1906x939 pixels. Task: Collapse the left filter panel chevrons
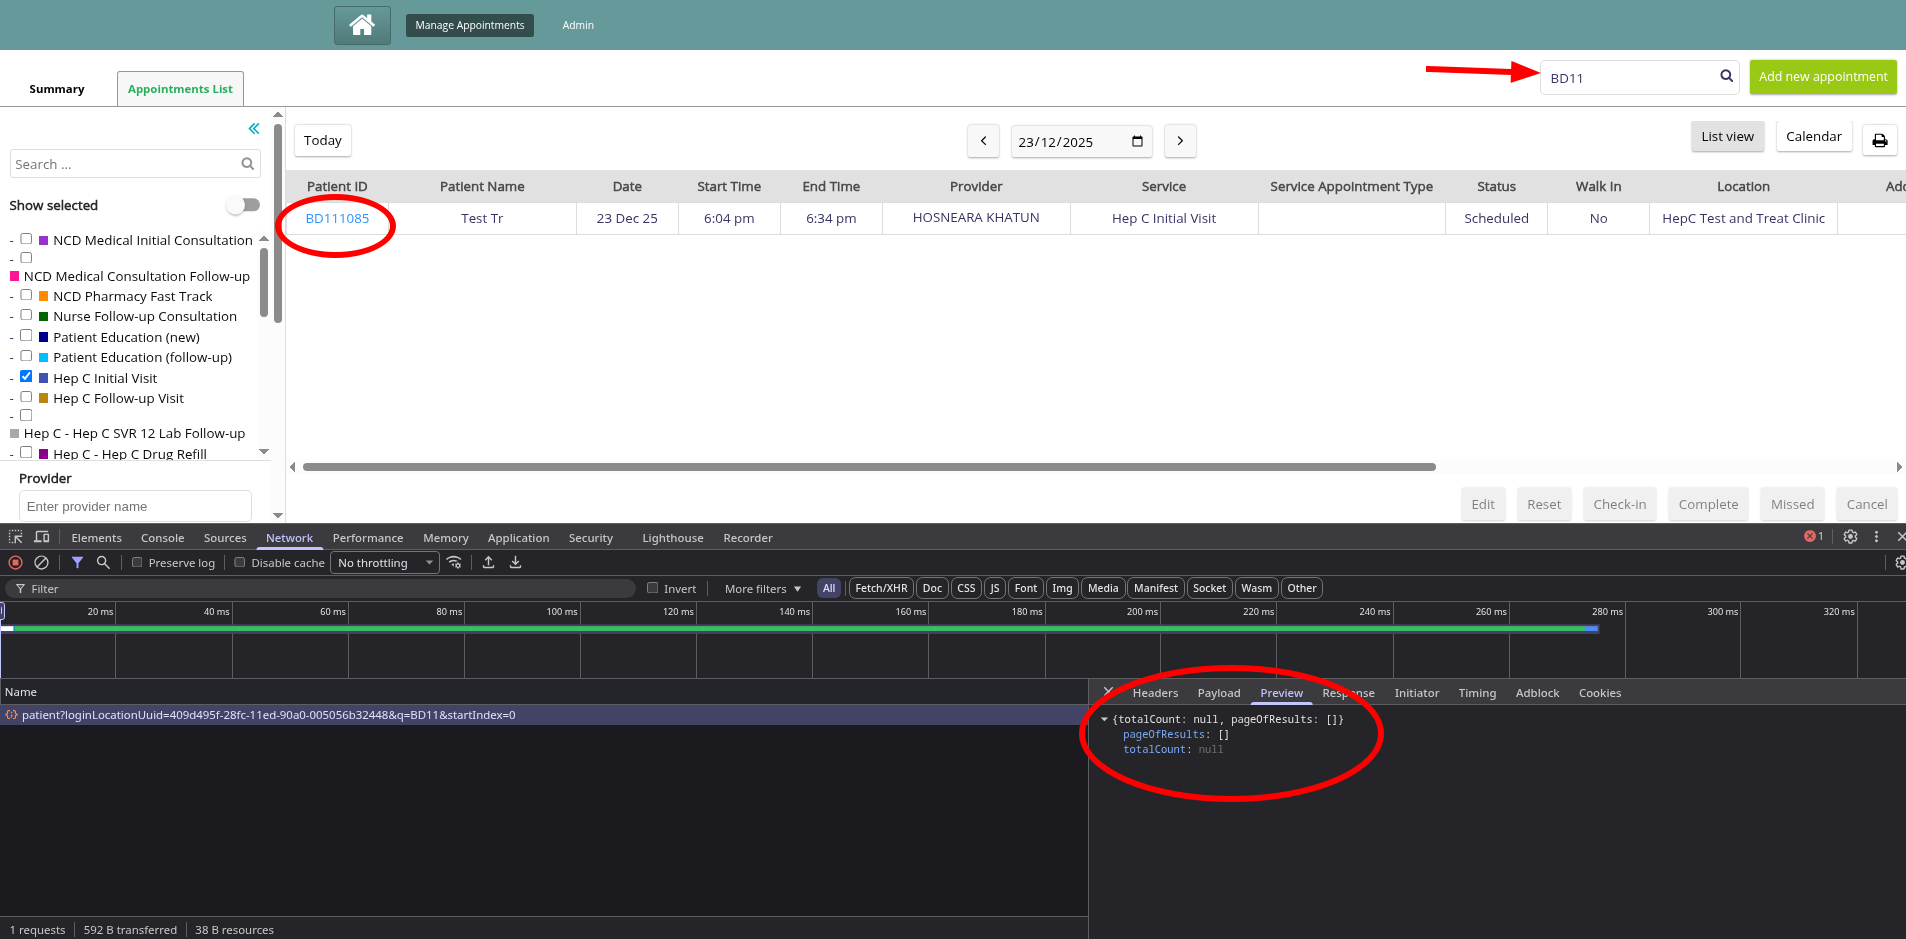(254, 128)
